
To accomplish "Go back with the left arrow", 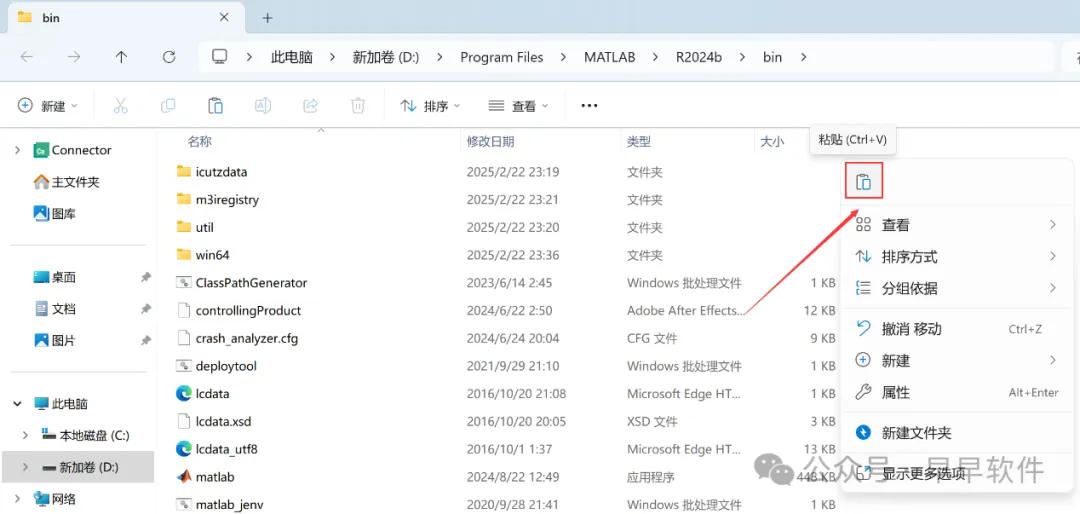I will [27, 57].
